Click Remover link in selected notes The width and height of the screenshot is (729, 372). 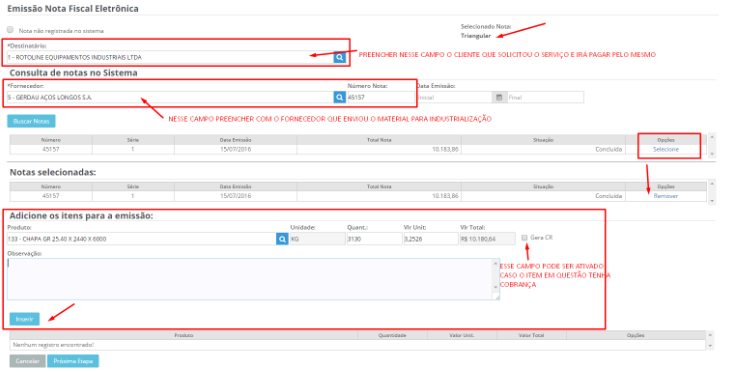[x=666, y=196]
